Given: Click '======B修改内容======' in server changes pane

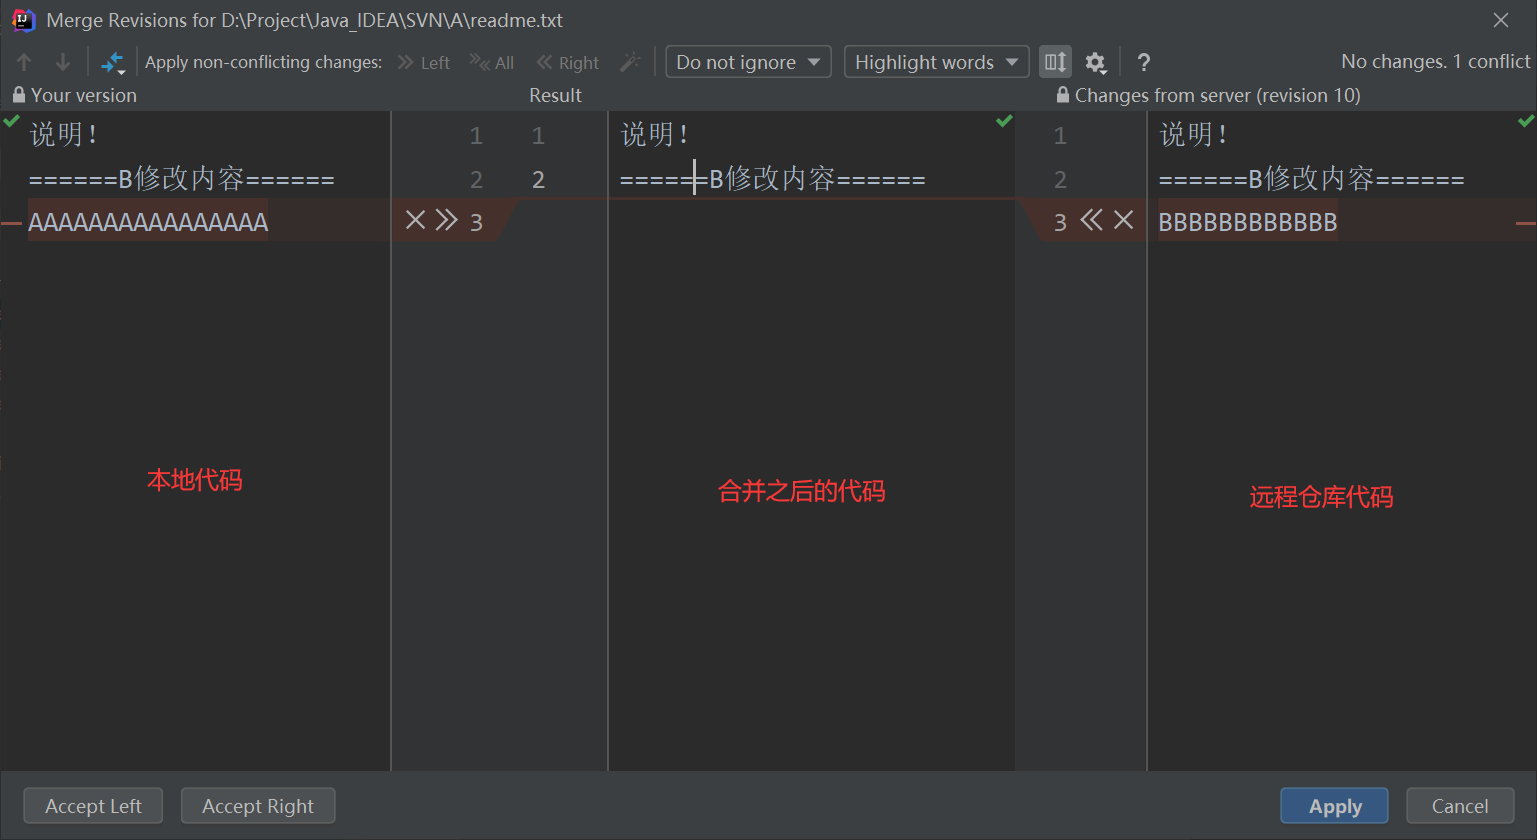Looking at the screenshot, I should pos(1312,179).
